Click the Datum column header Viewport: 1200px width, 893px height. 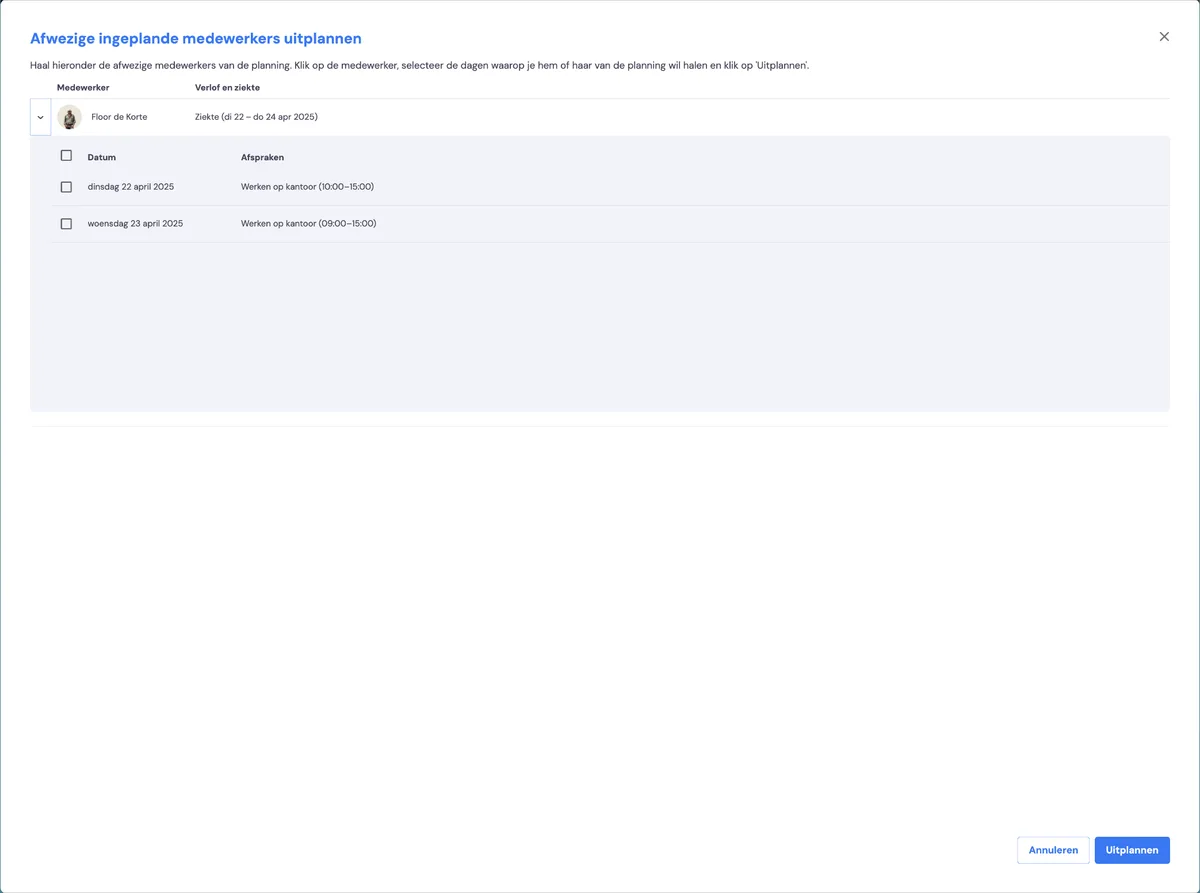click(102, 157)
